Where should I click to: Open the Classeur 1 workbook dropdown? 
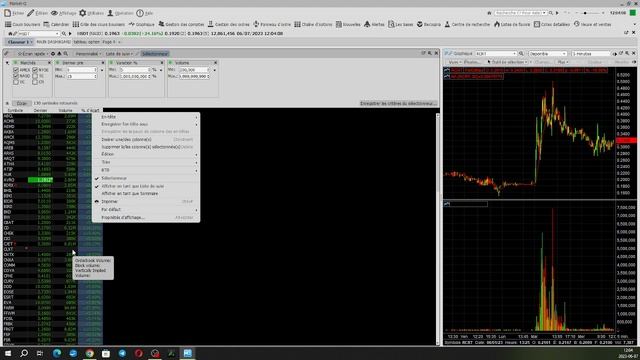click(x=20, y=42)
